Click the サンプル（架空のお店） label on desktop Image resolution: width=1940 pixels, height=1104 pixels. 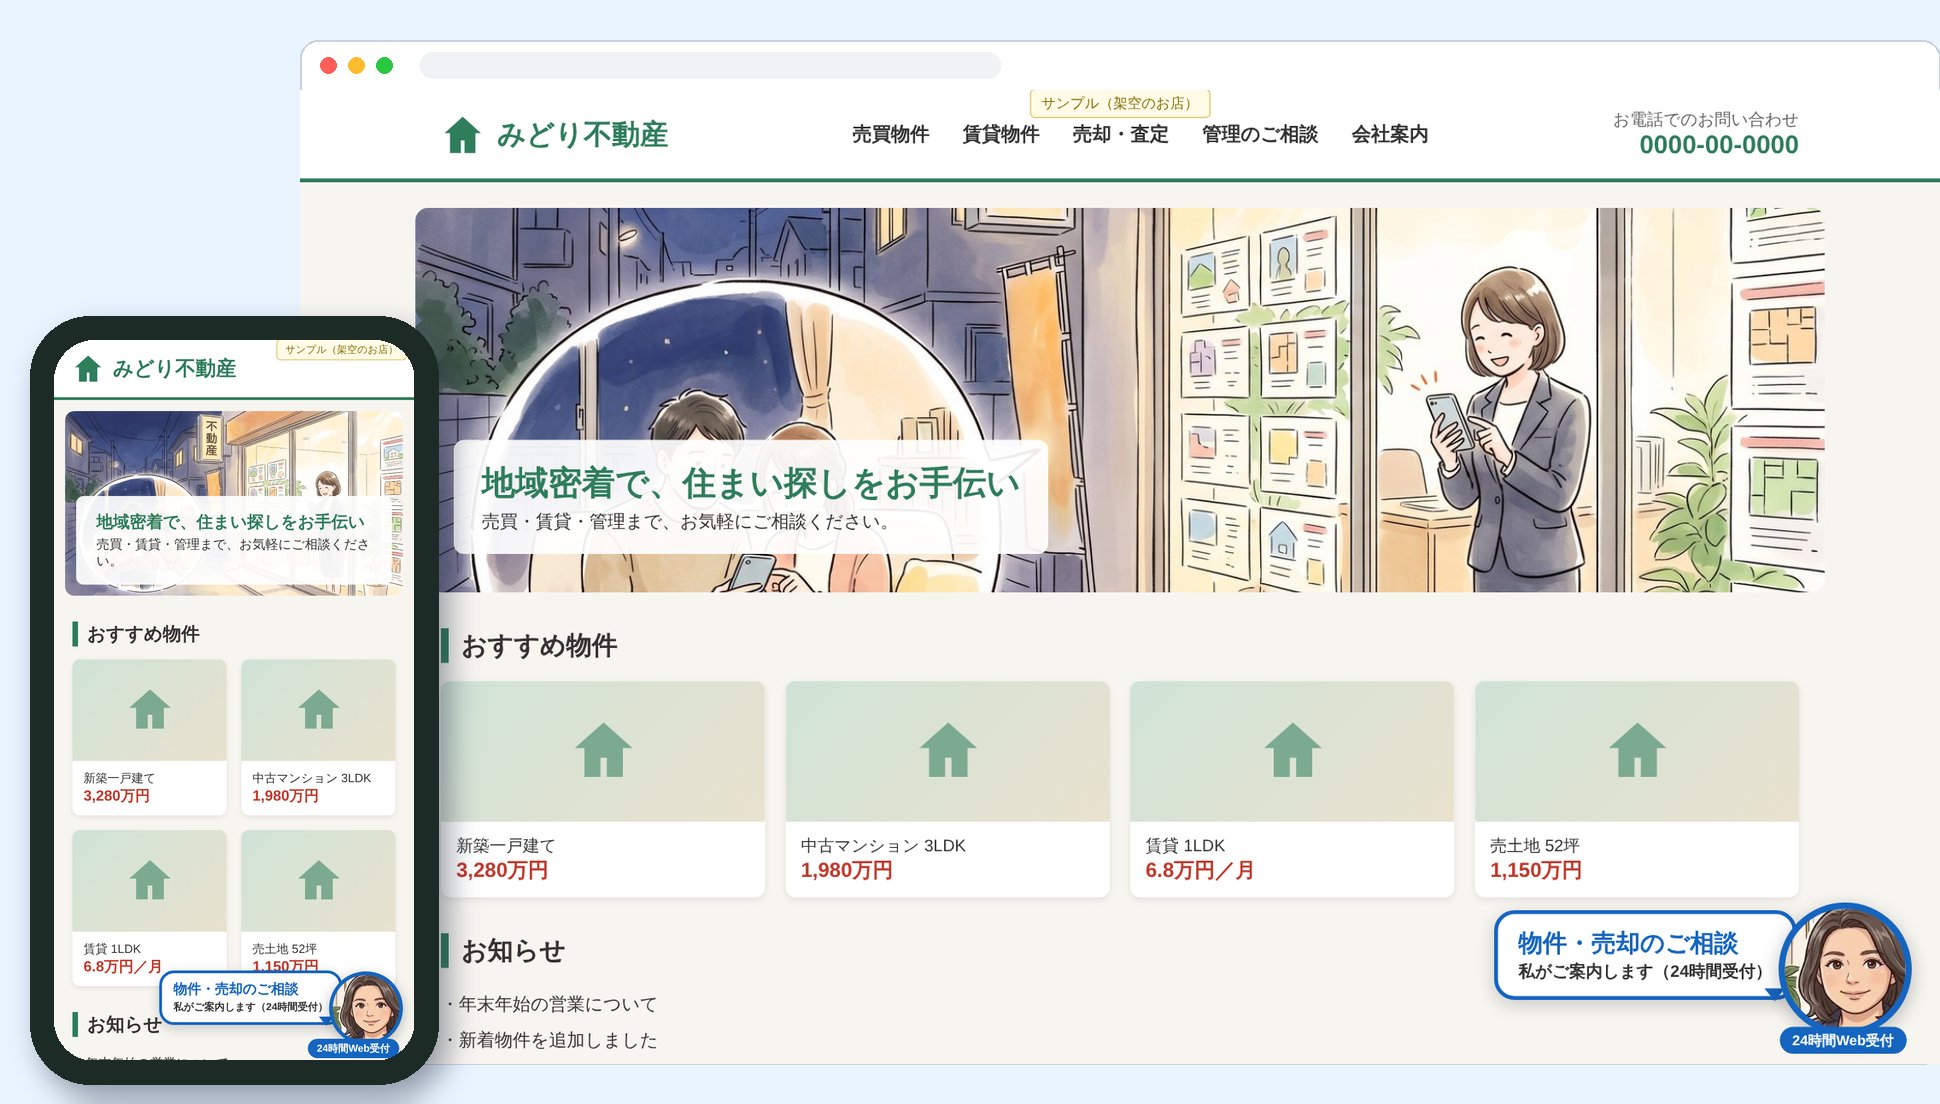(x=1119, y=103)
